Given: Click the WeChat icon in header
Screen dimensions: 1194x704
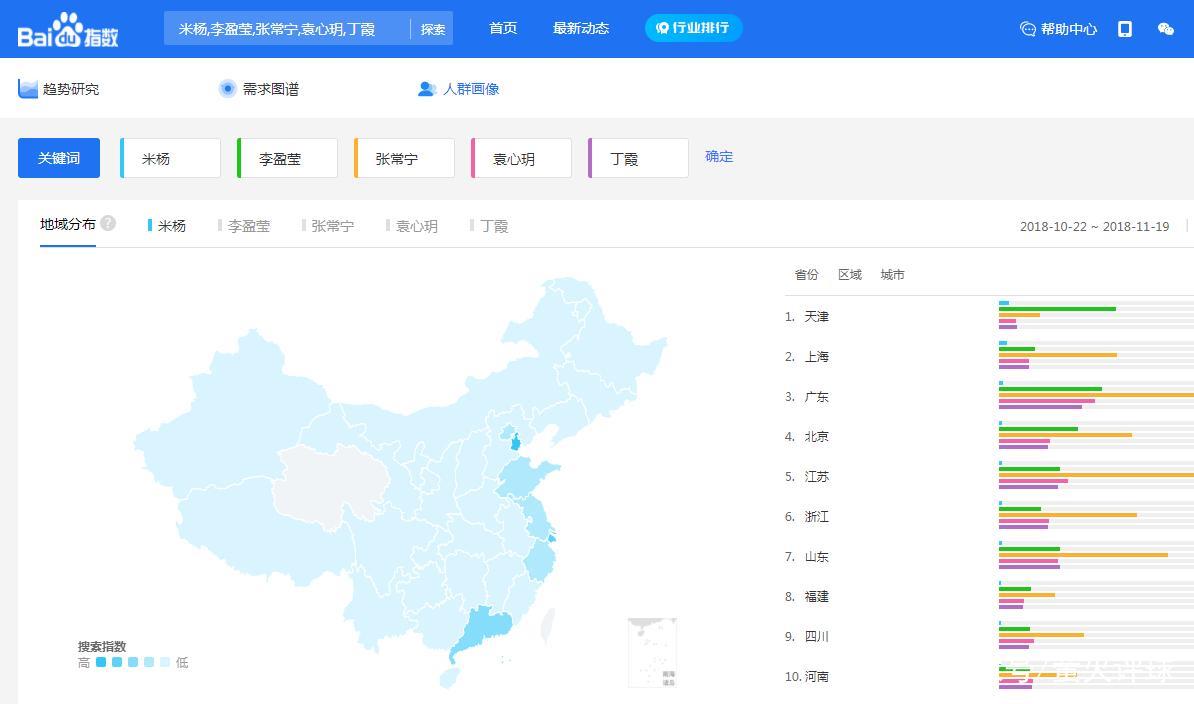Looking at the screenshot, I should 1165,29.
